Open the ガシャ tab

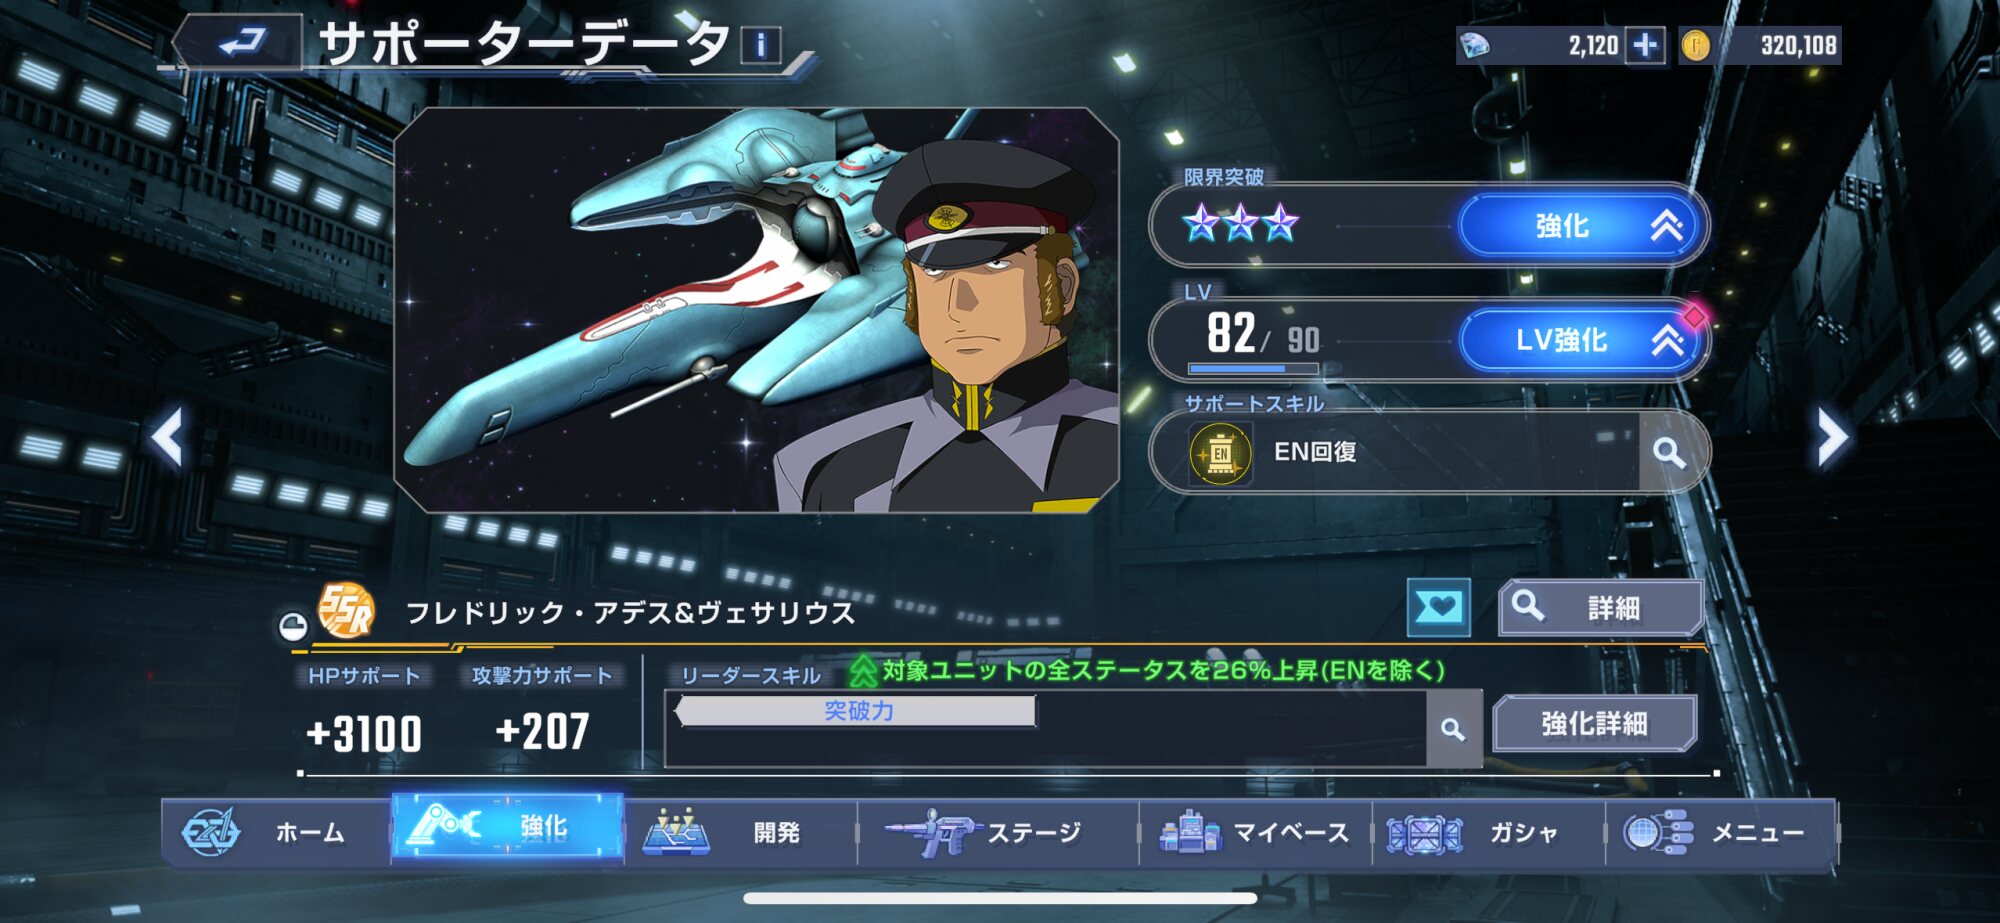1488,832
